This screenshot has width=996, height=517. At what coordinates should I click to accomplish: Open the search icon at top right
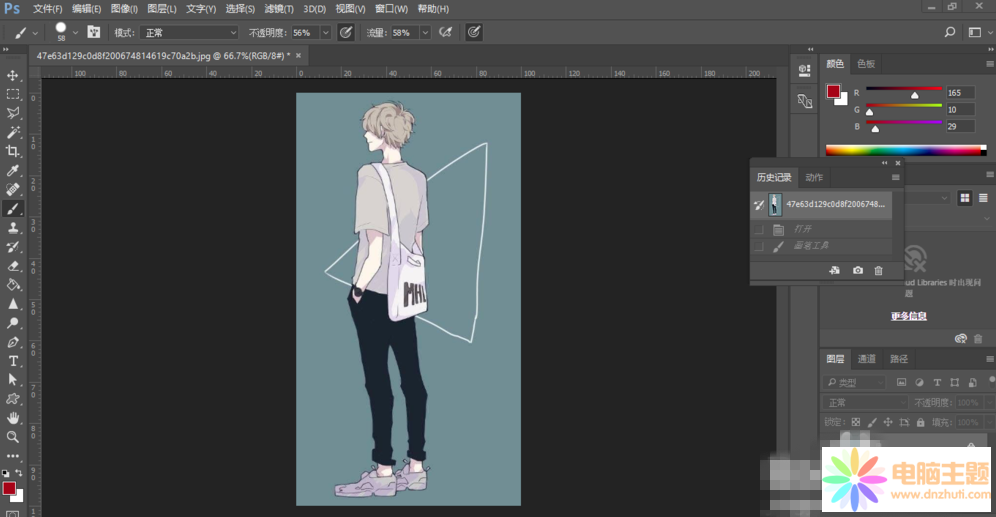click(x=950, y=32)
